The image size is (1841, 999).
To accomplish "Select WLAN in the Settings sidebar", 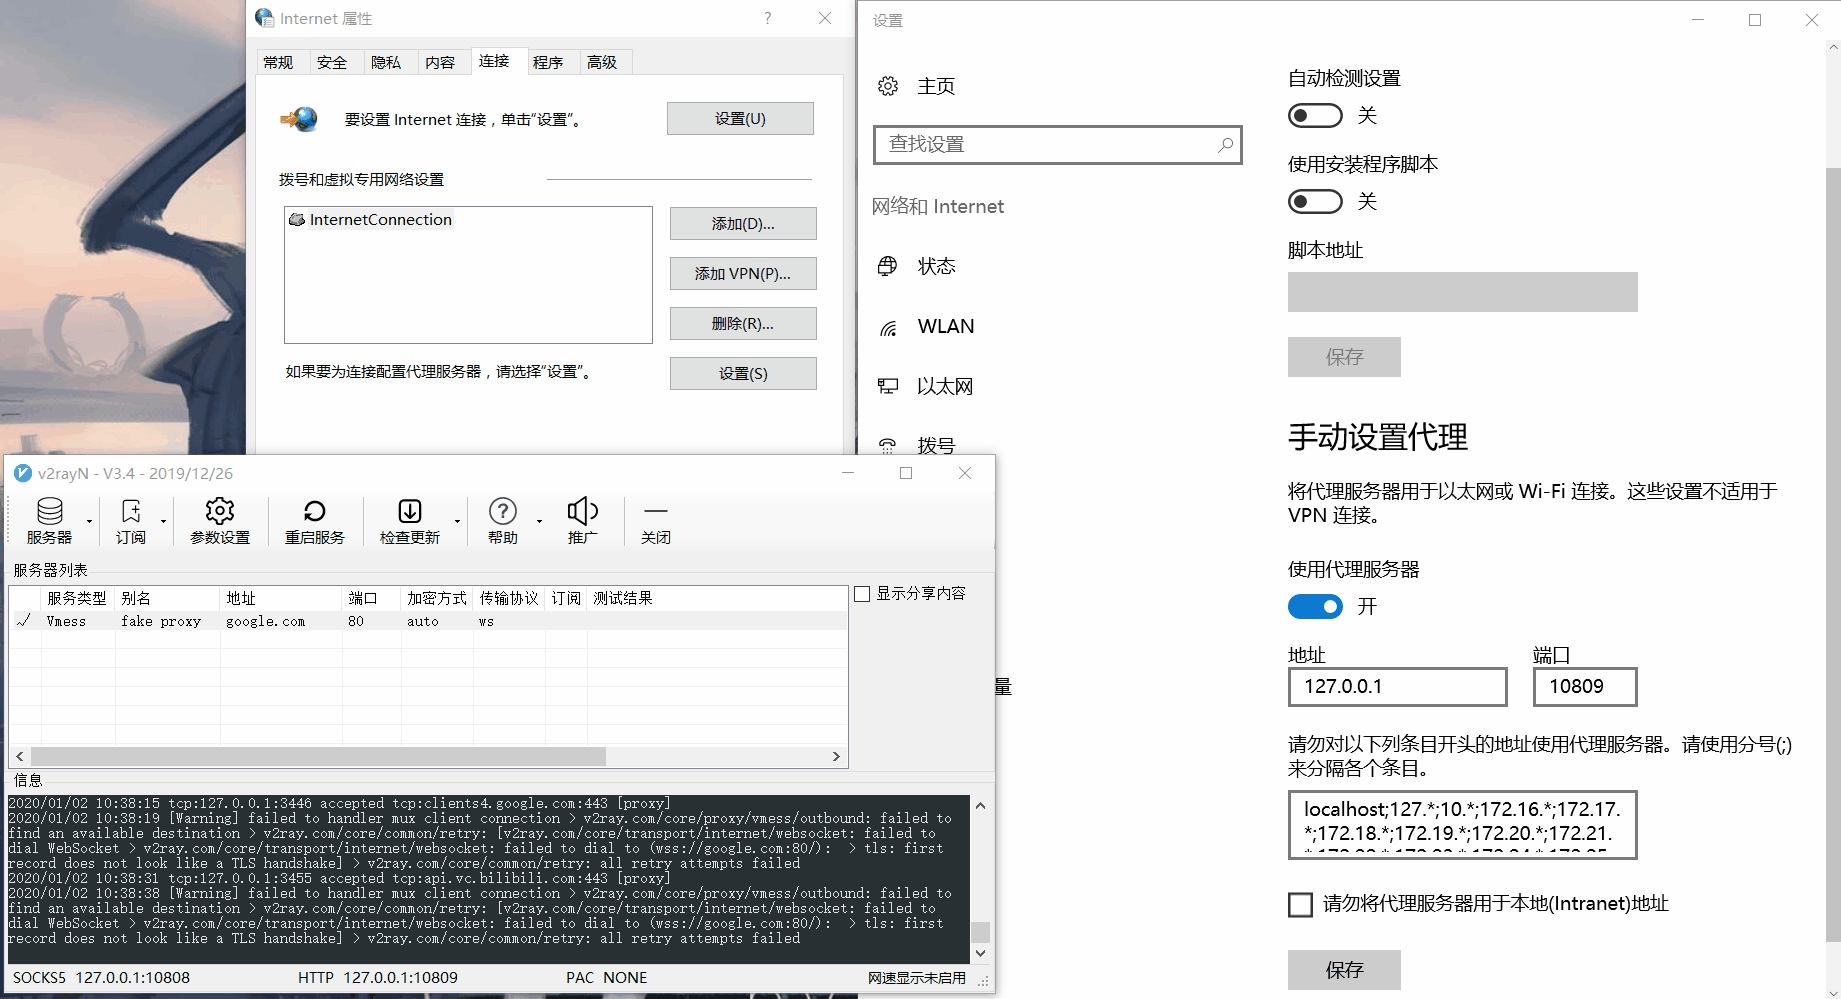I will tap(944, 326).
